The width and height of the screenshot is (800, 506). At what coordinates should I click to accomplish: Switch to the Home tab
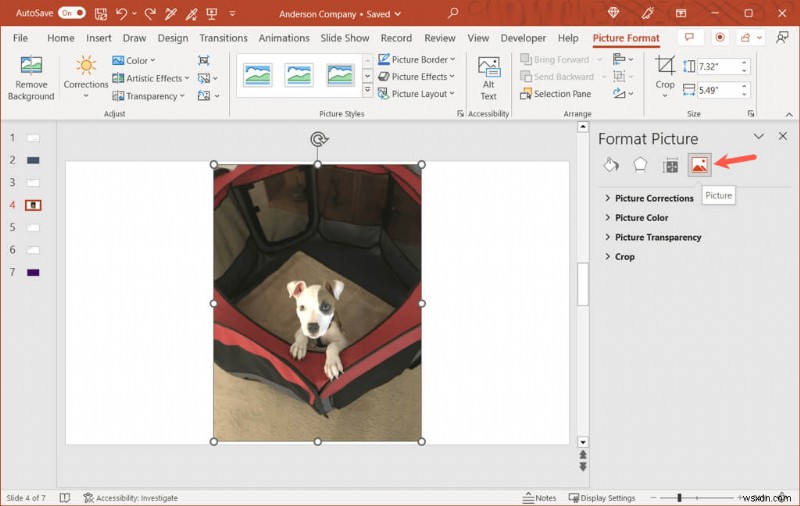point(61,38)
